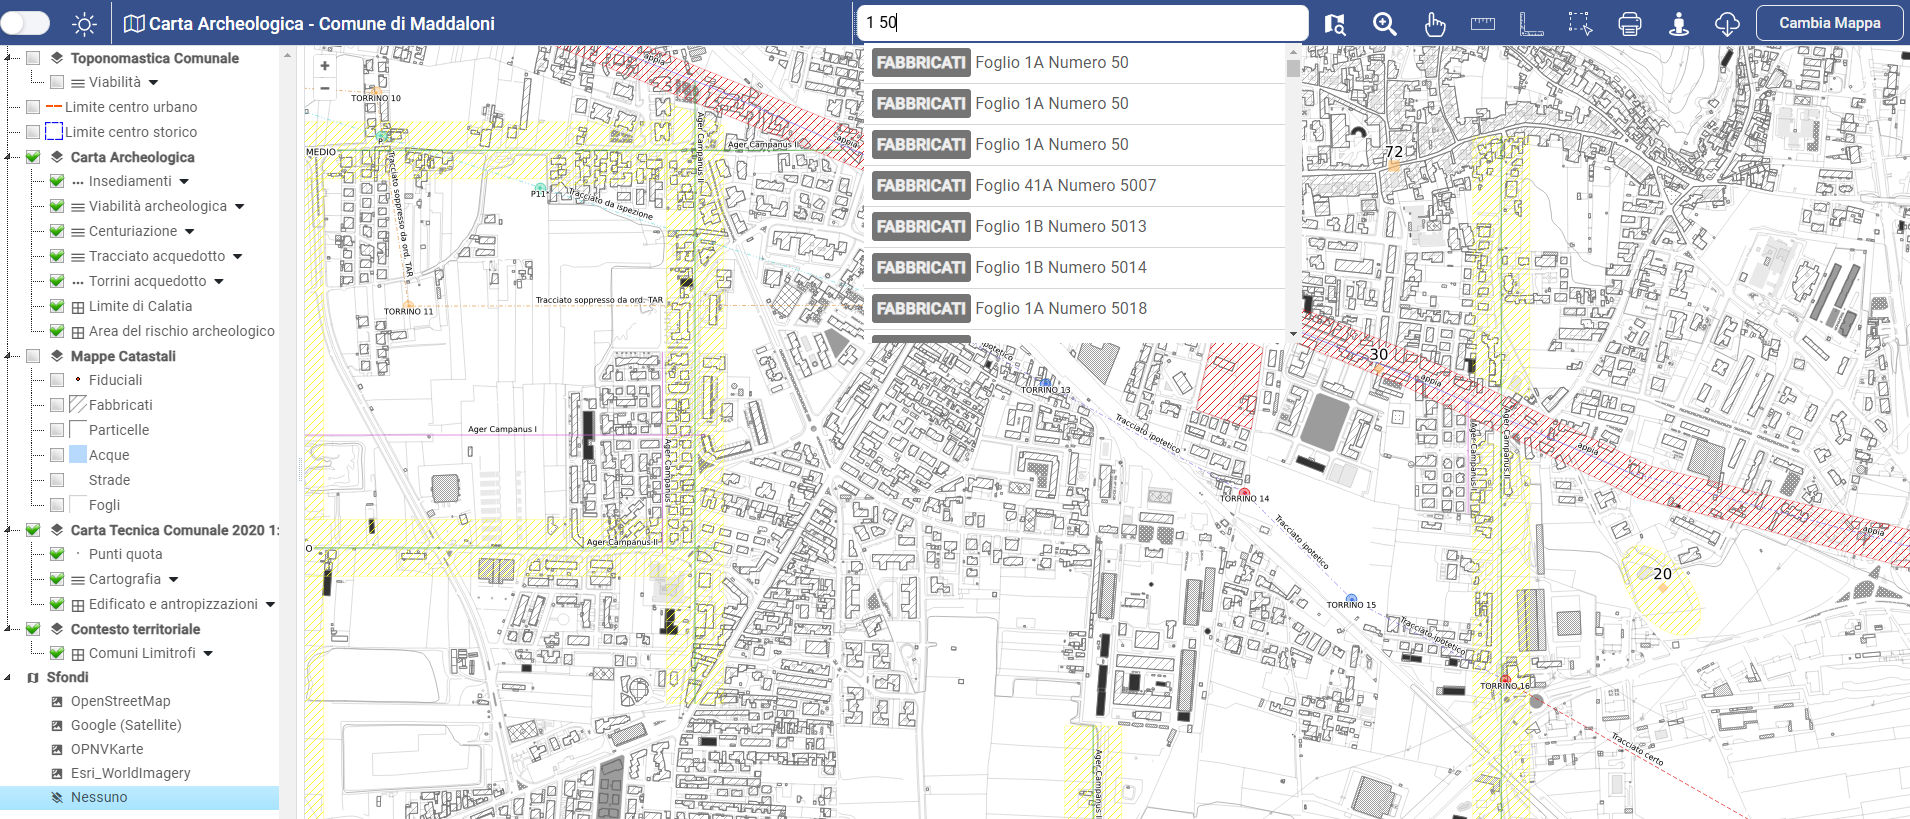The height and width of the screenshot is (819, 1910).
Task: Activate the rectangle selection tool
Action: [x=1580, y=24]
